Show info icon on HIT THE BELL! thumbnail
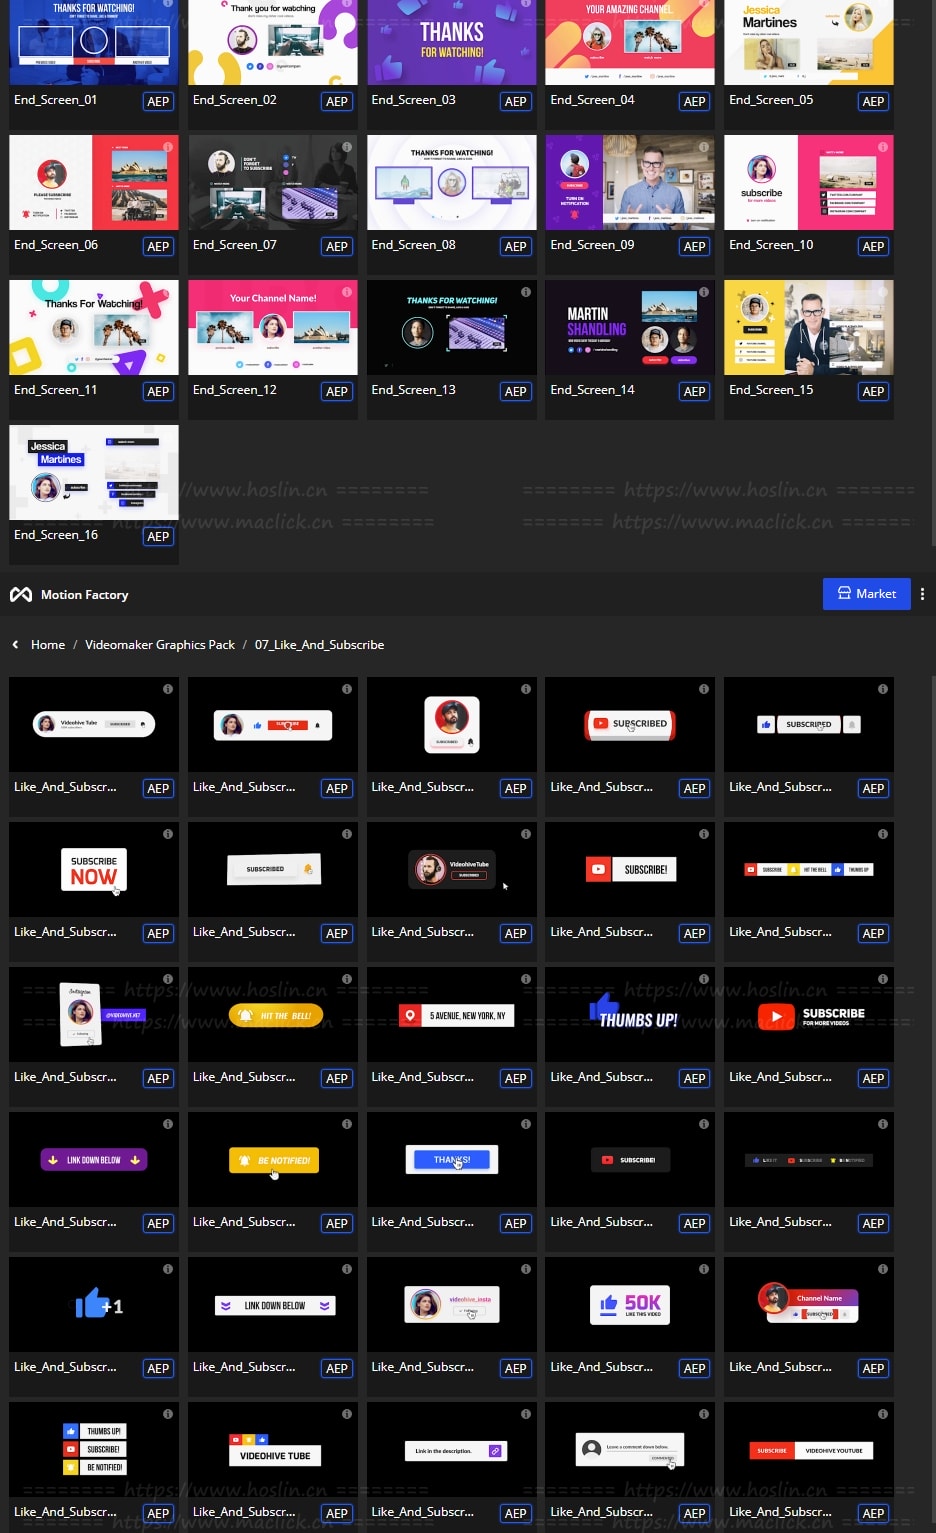The height and width of the screenshot is (1533, 936). click(x=347, y=978)
